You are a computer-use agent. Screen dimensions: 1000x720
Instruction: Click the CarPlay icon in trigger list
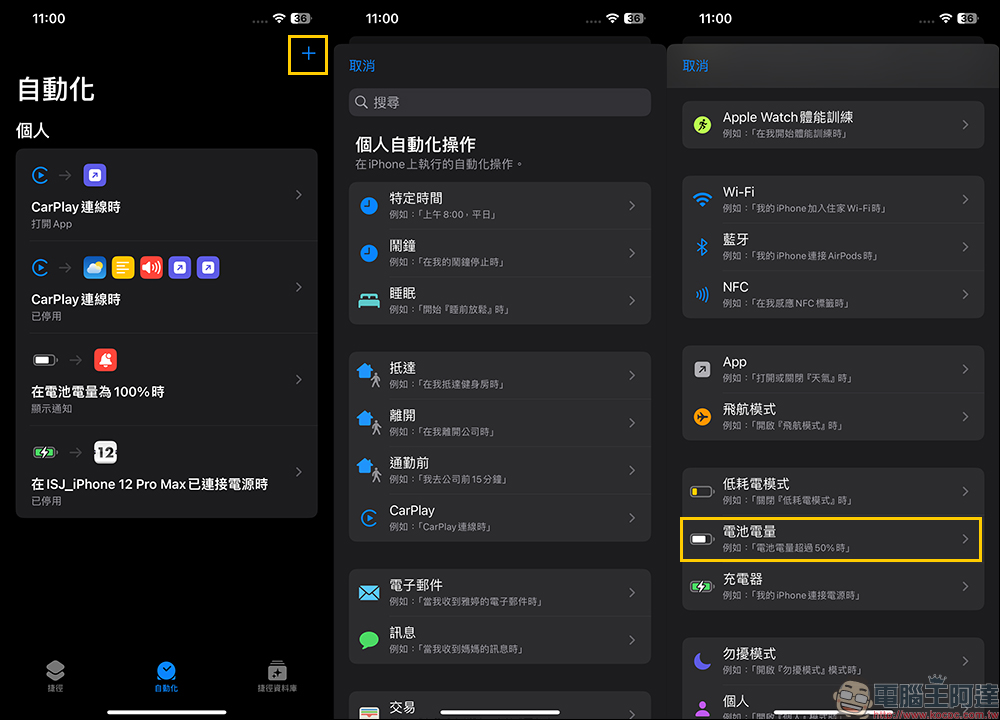click(x=369, y=518)
